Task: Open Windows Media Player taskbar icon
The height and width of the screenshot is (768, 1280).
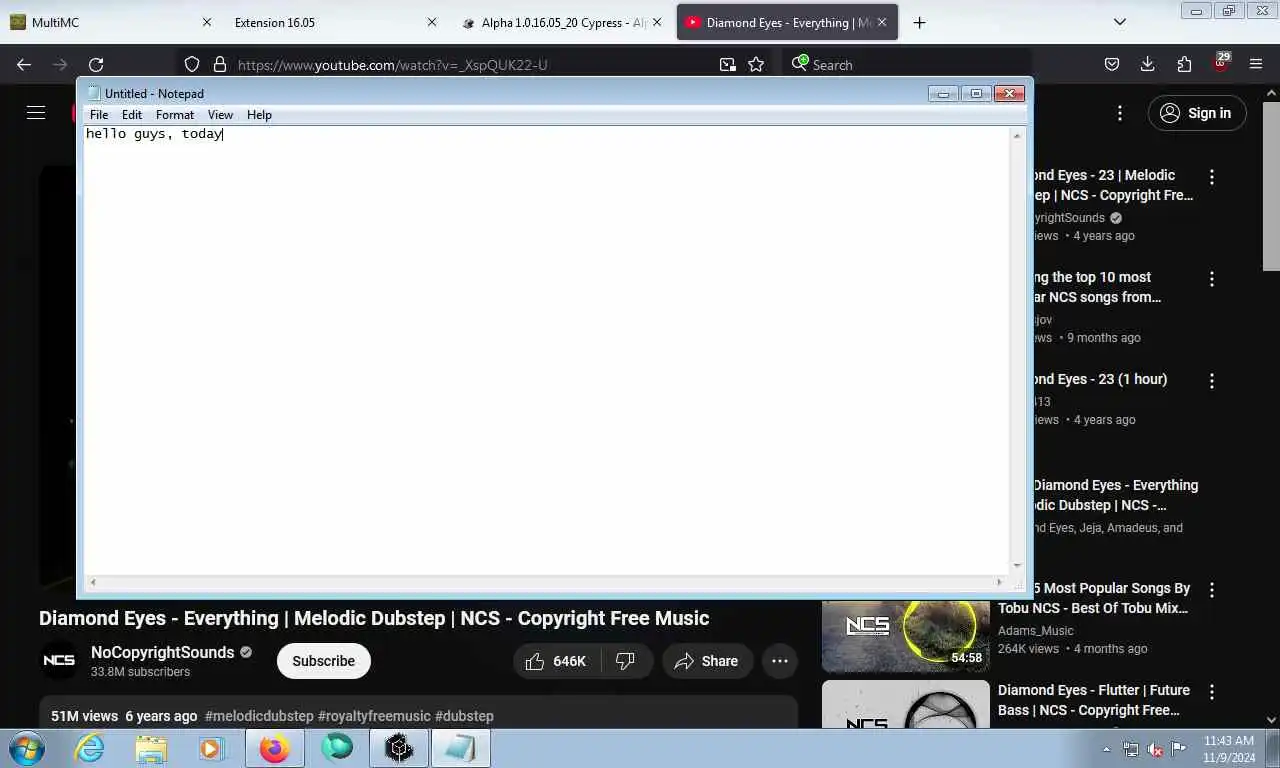Action: [211, 748]
